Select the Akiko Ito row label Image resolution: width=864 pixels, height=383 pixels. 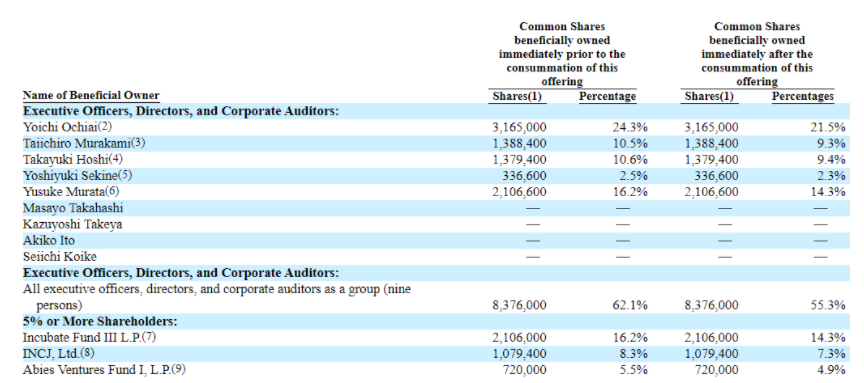tap(48, 241)
